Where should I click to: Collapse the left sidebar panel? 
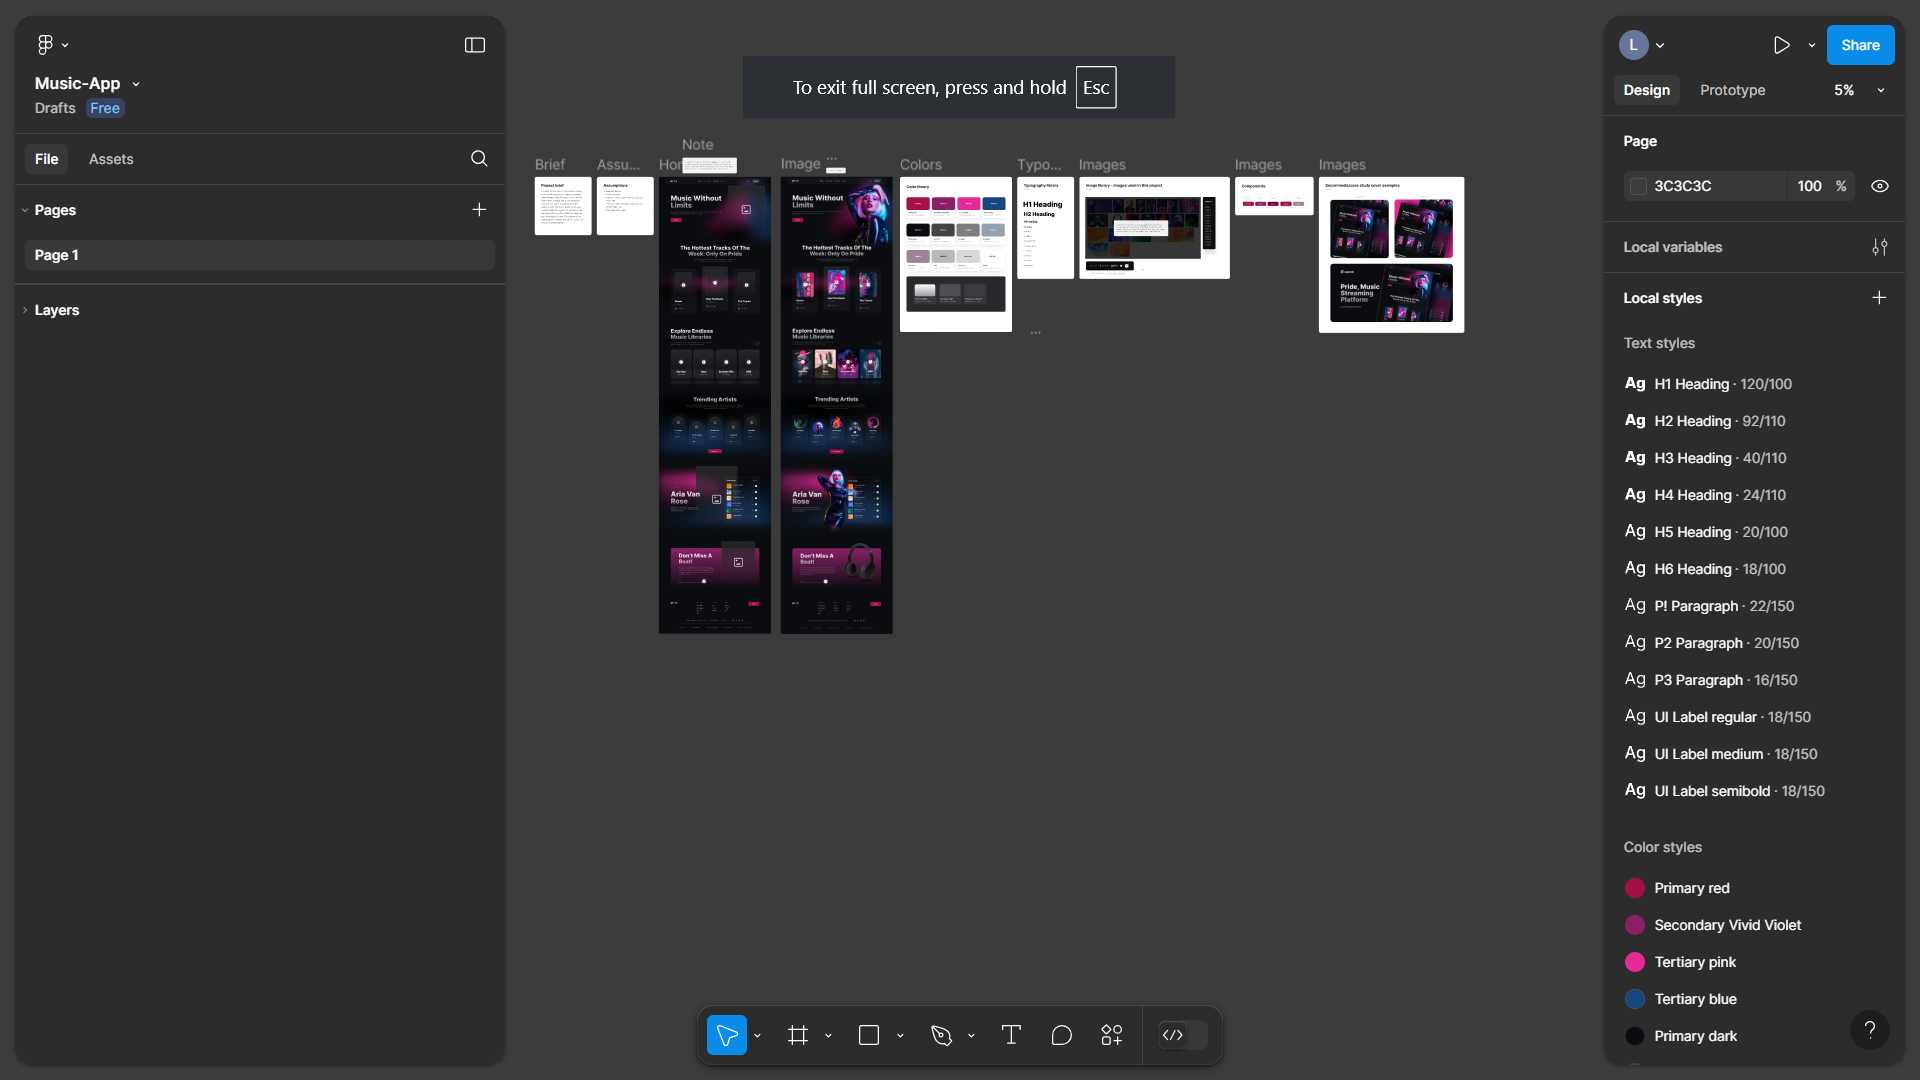pyautogui.click(x=475, y=45)
